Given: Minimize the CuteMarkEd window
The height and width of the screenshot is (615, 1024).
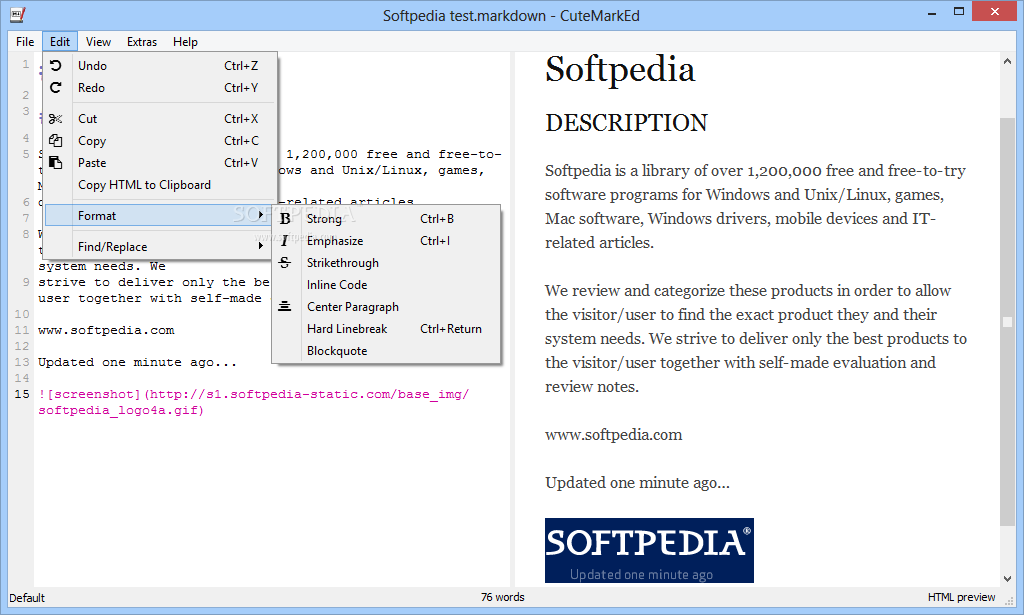Looking at the screenshot, I should coord(932,13).
